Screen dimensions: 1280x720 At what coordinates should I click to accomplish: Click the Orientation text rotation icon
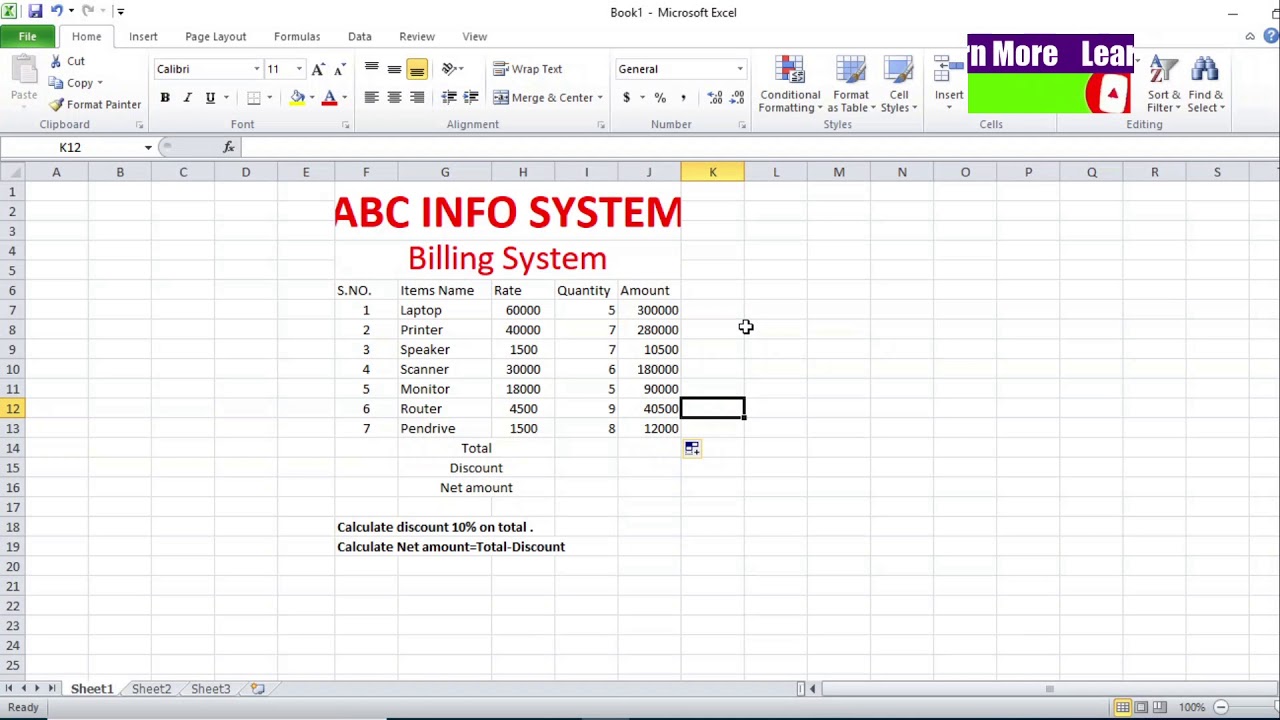[449, 69]
